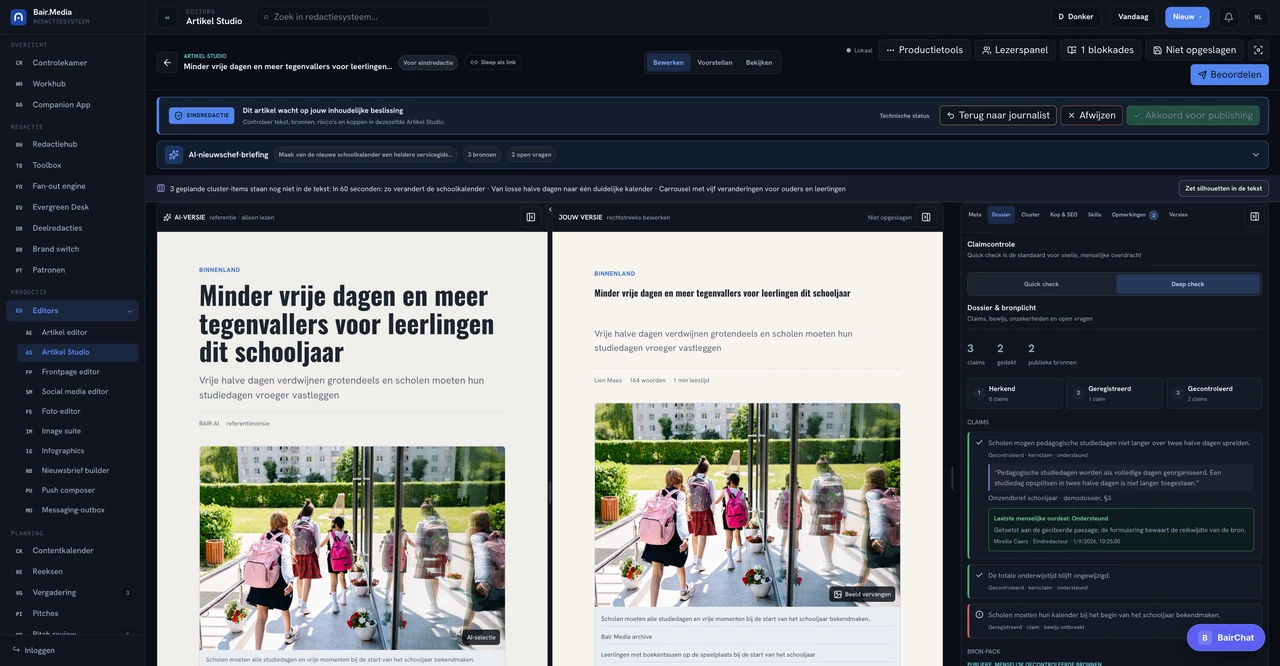
Task: Open the Opmerkingen tab
Action: point(1134,215)
